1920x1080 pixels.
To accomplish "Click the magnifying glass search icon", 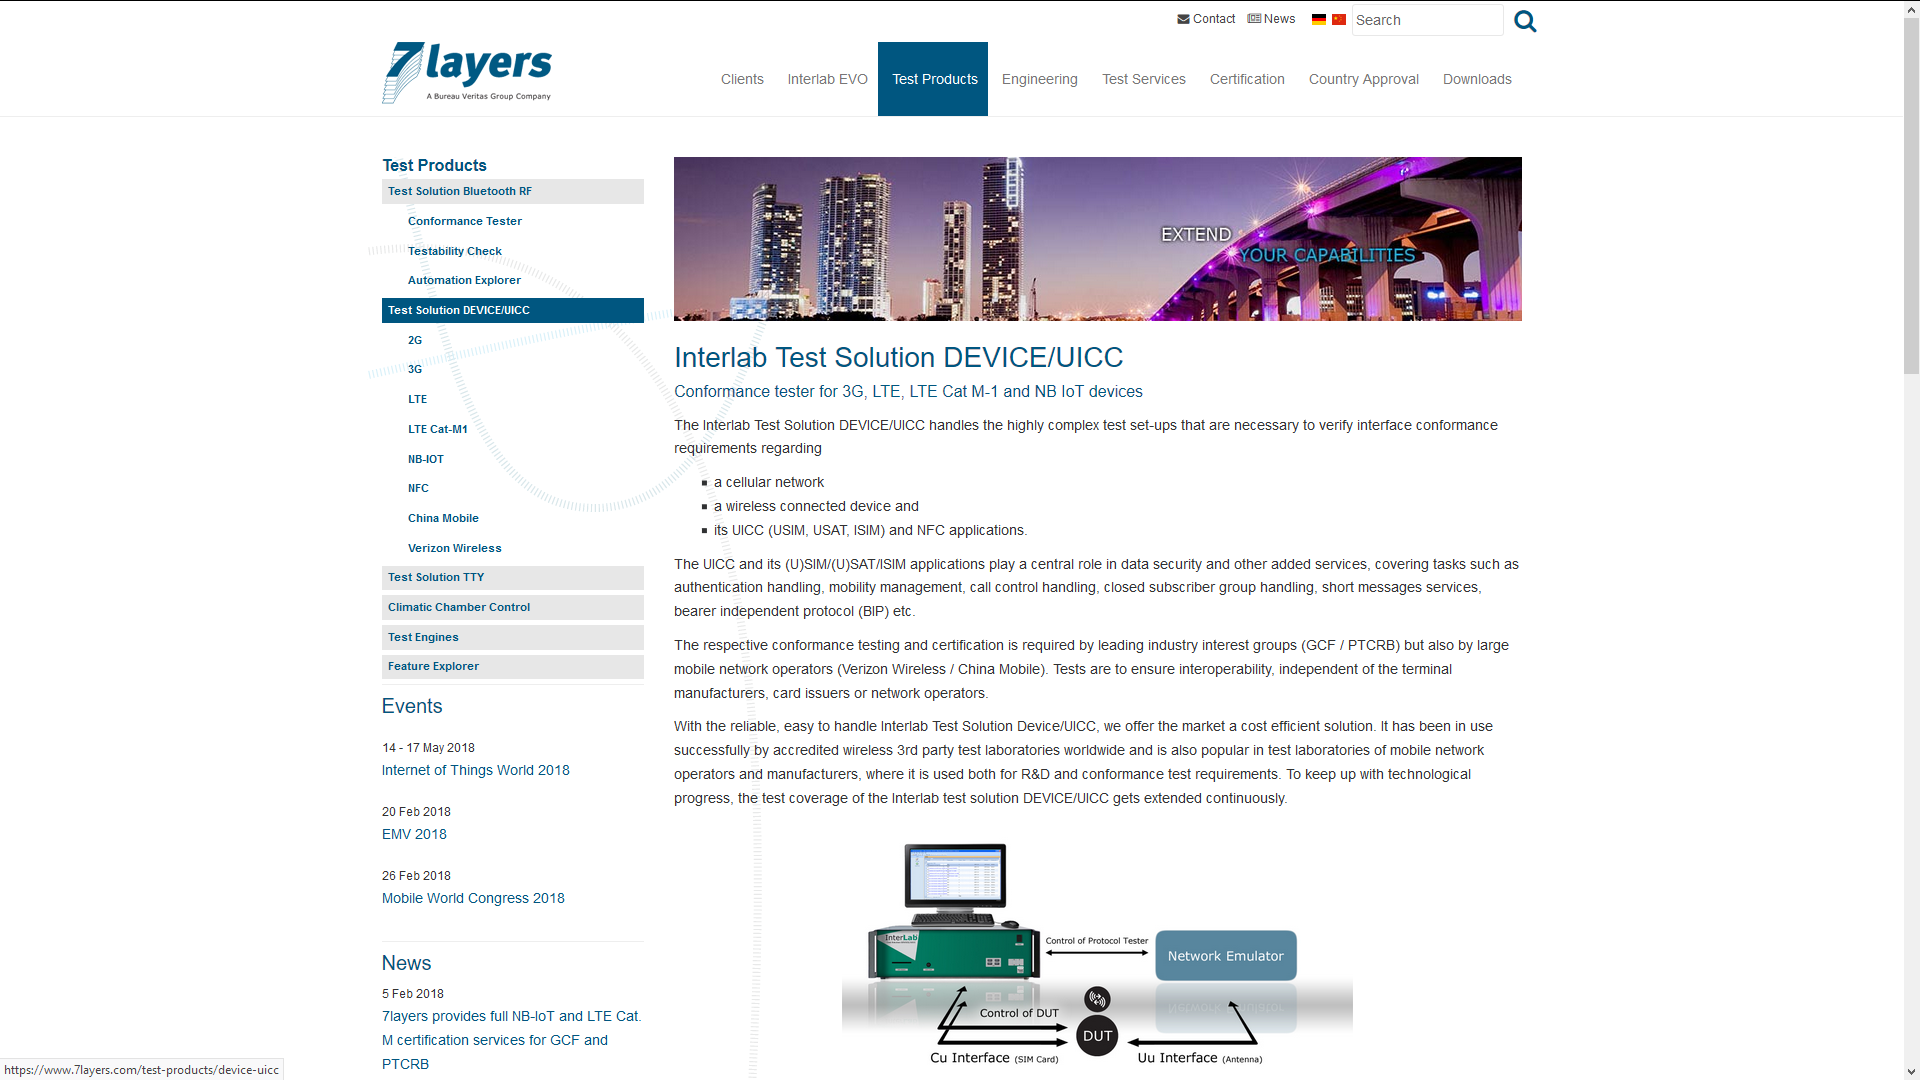I will [1524, 21].
